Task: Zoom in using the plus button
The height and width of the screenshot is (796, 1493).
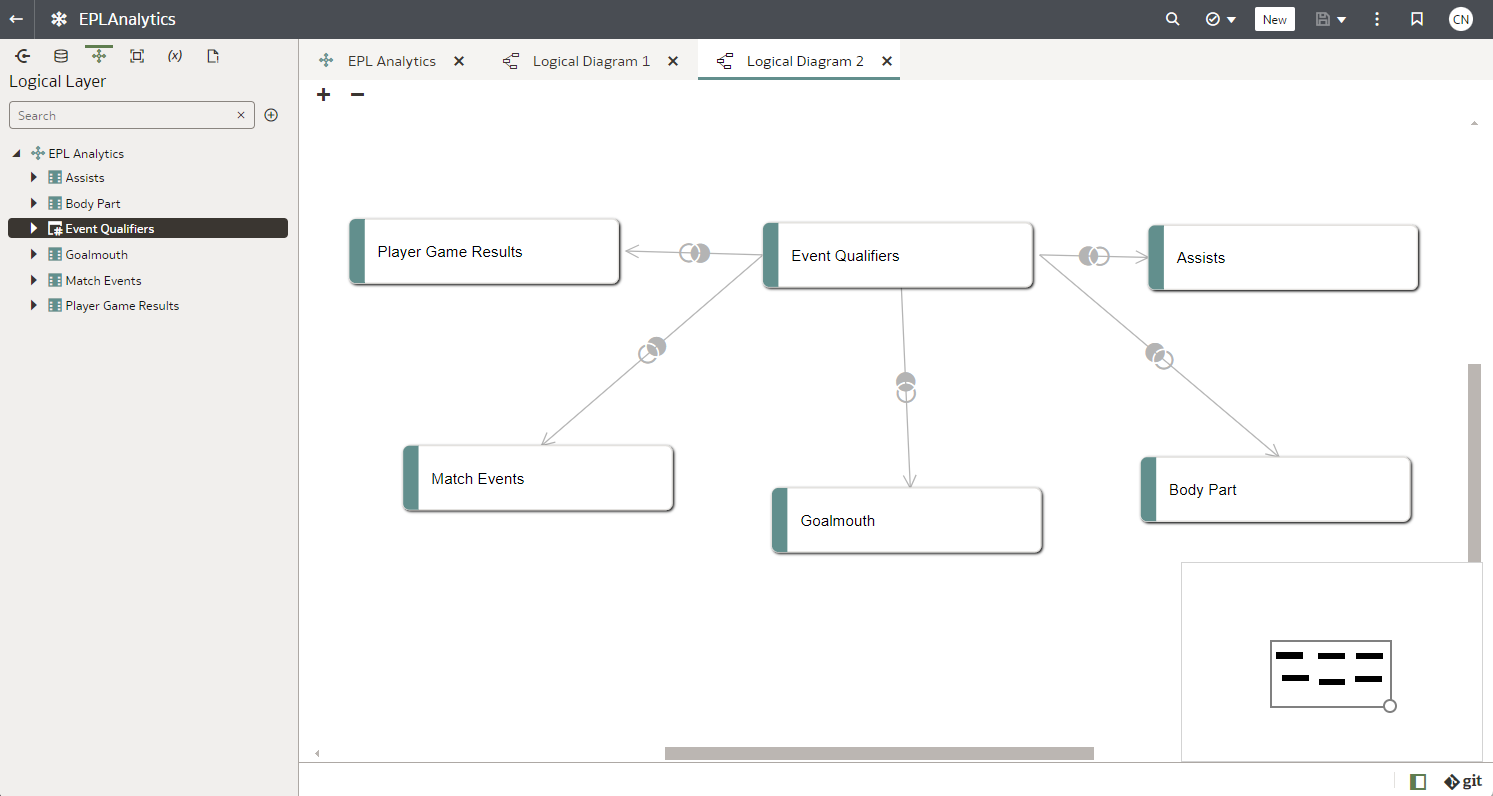Action: [x=323, y=94]
